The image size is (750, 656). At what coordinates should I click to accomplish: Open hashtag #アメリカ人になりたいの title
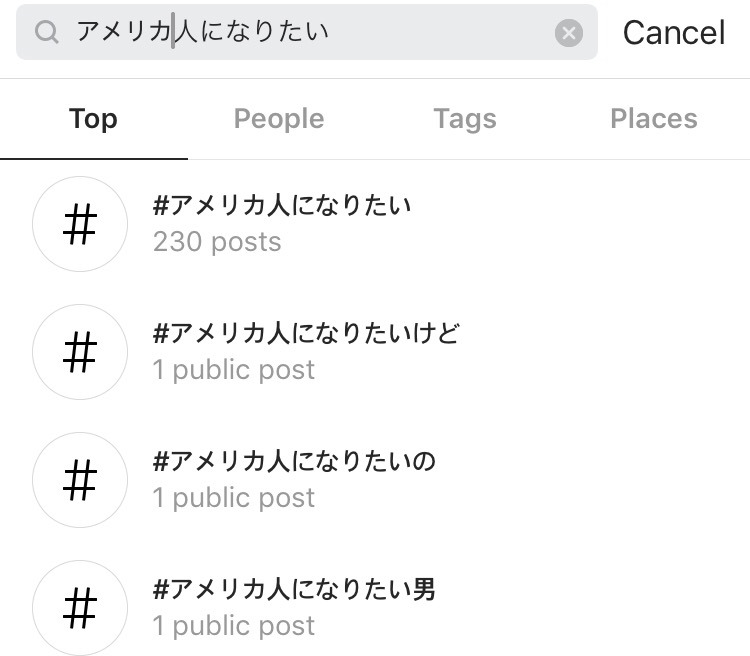294,461
